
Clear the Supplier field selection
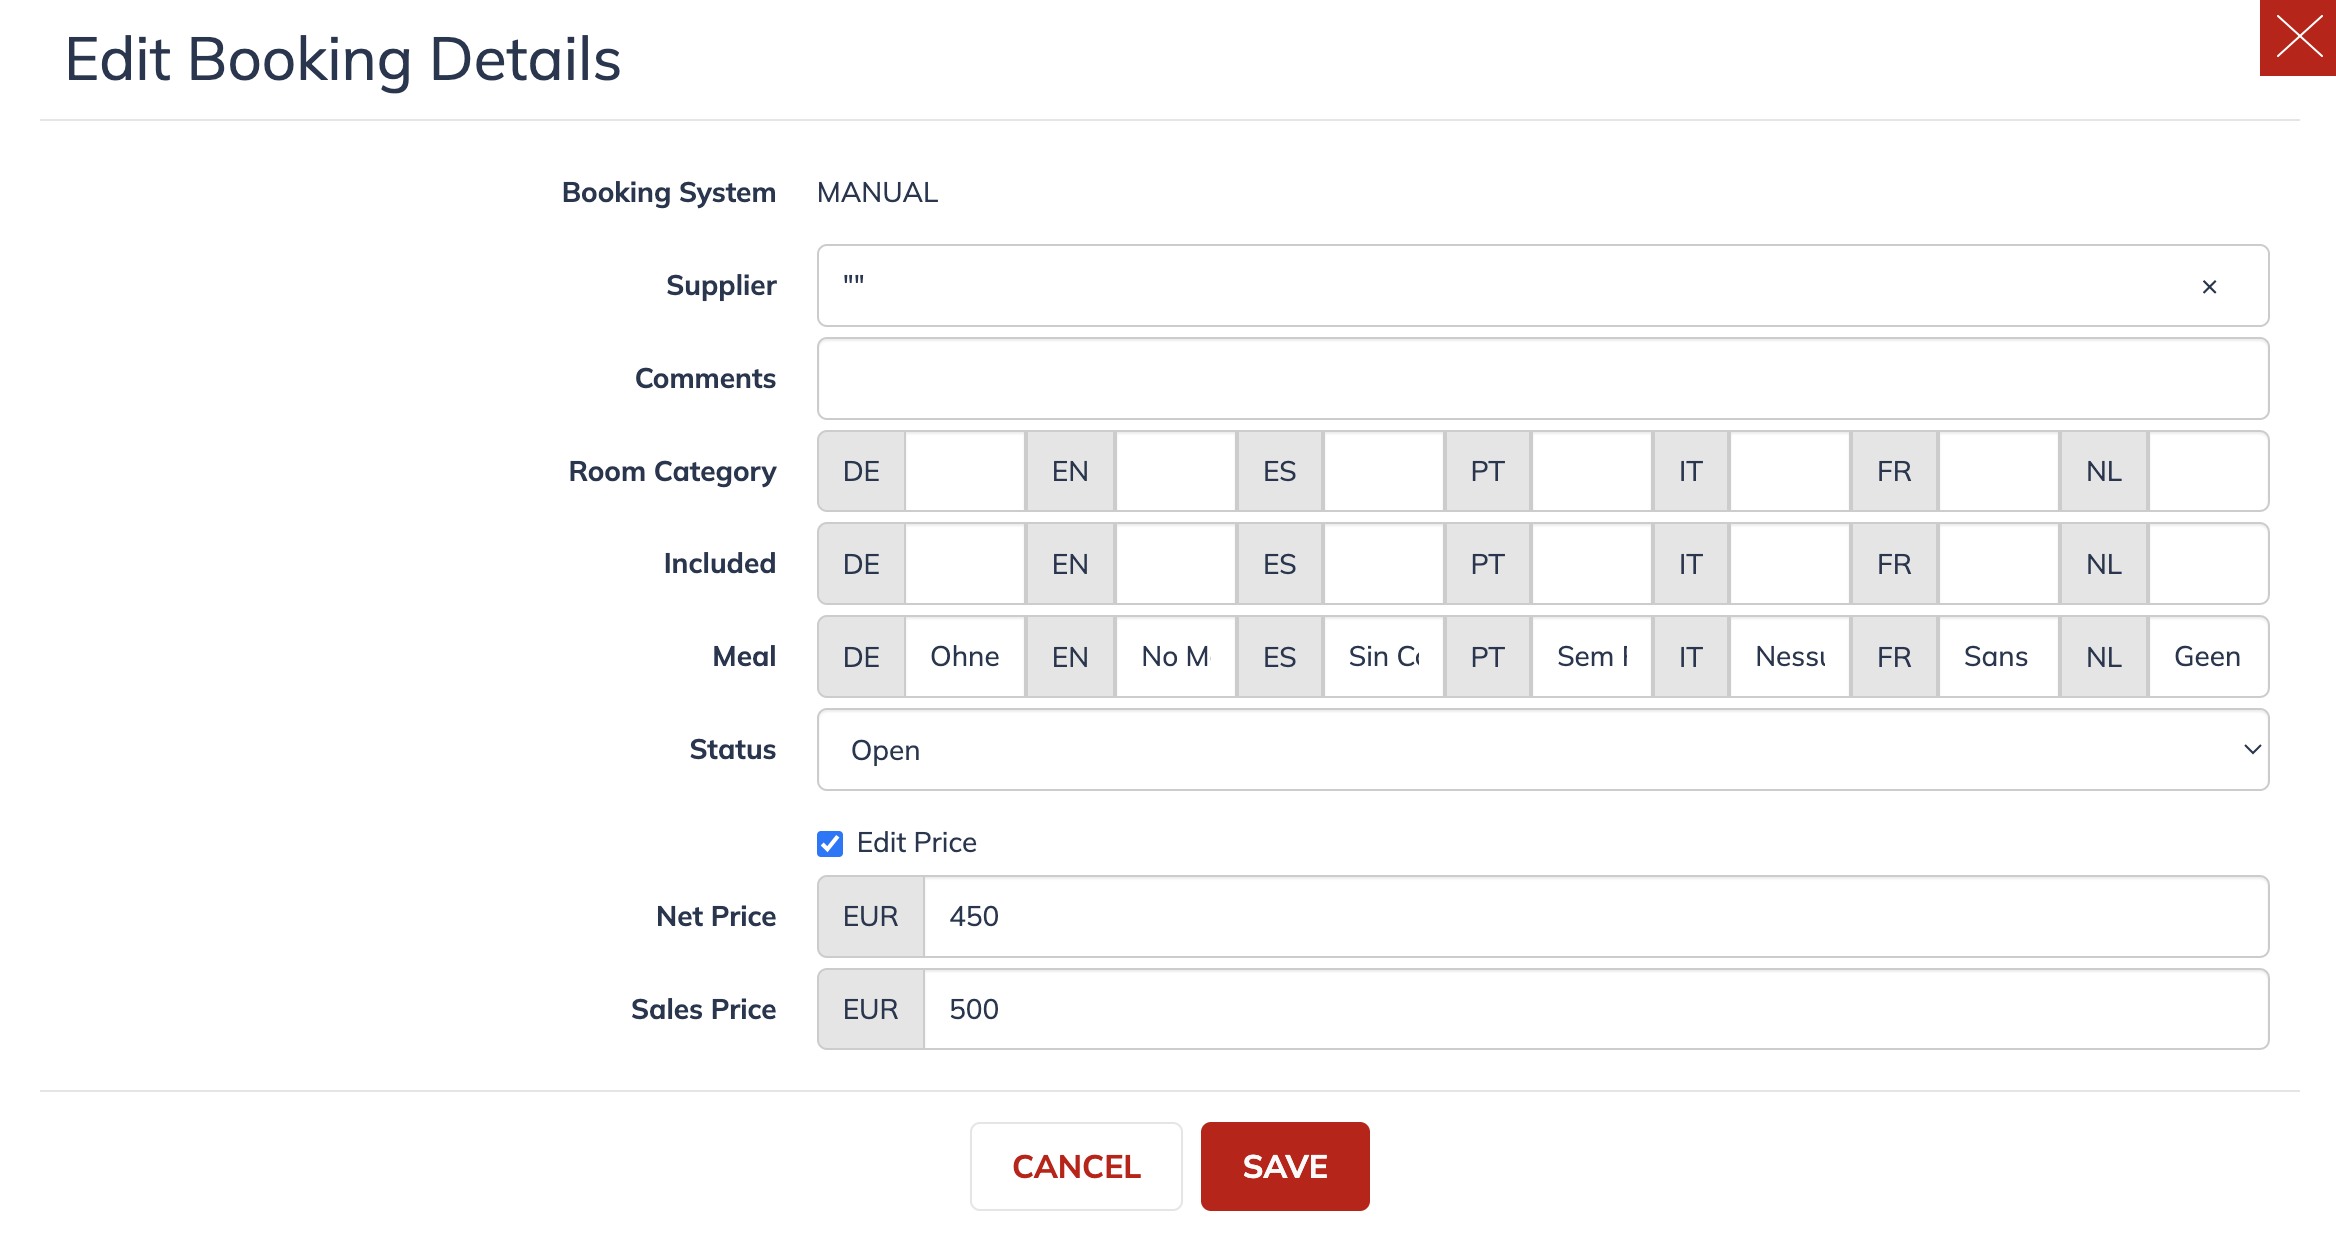(2209, 287)
